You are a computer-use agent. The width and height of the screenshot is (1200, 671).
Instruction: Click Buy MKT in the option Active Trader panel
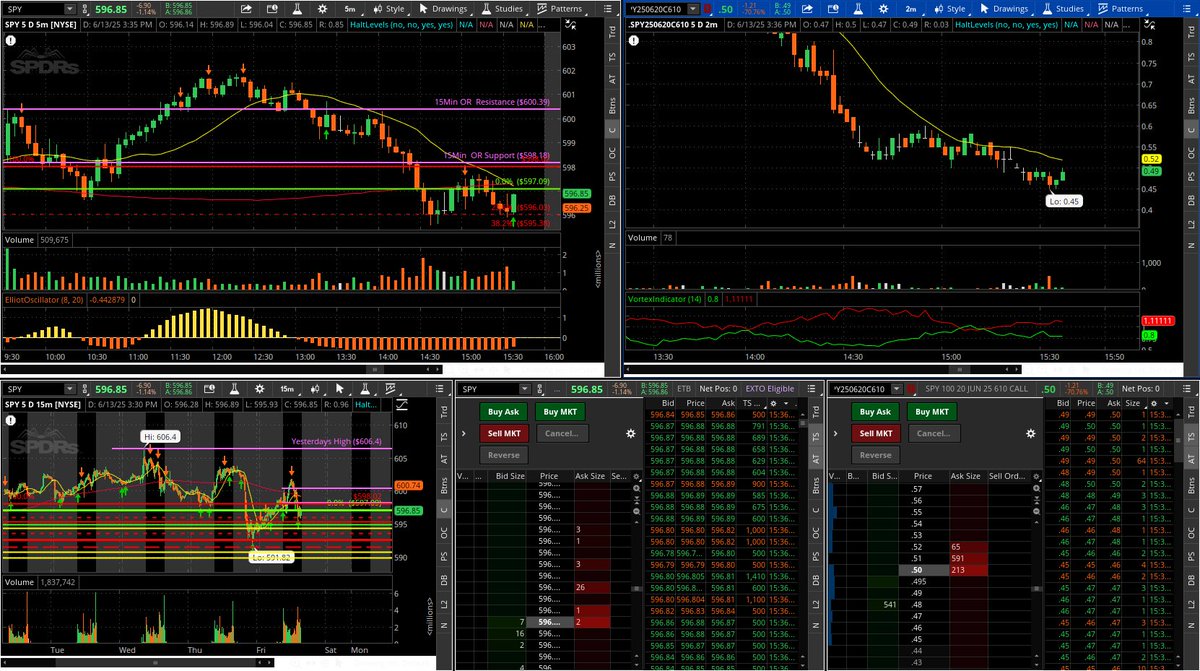point(932,412)
